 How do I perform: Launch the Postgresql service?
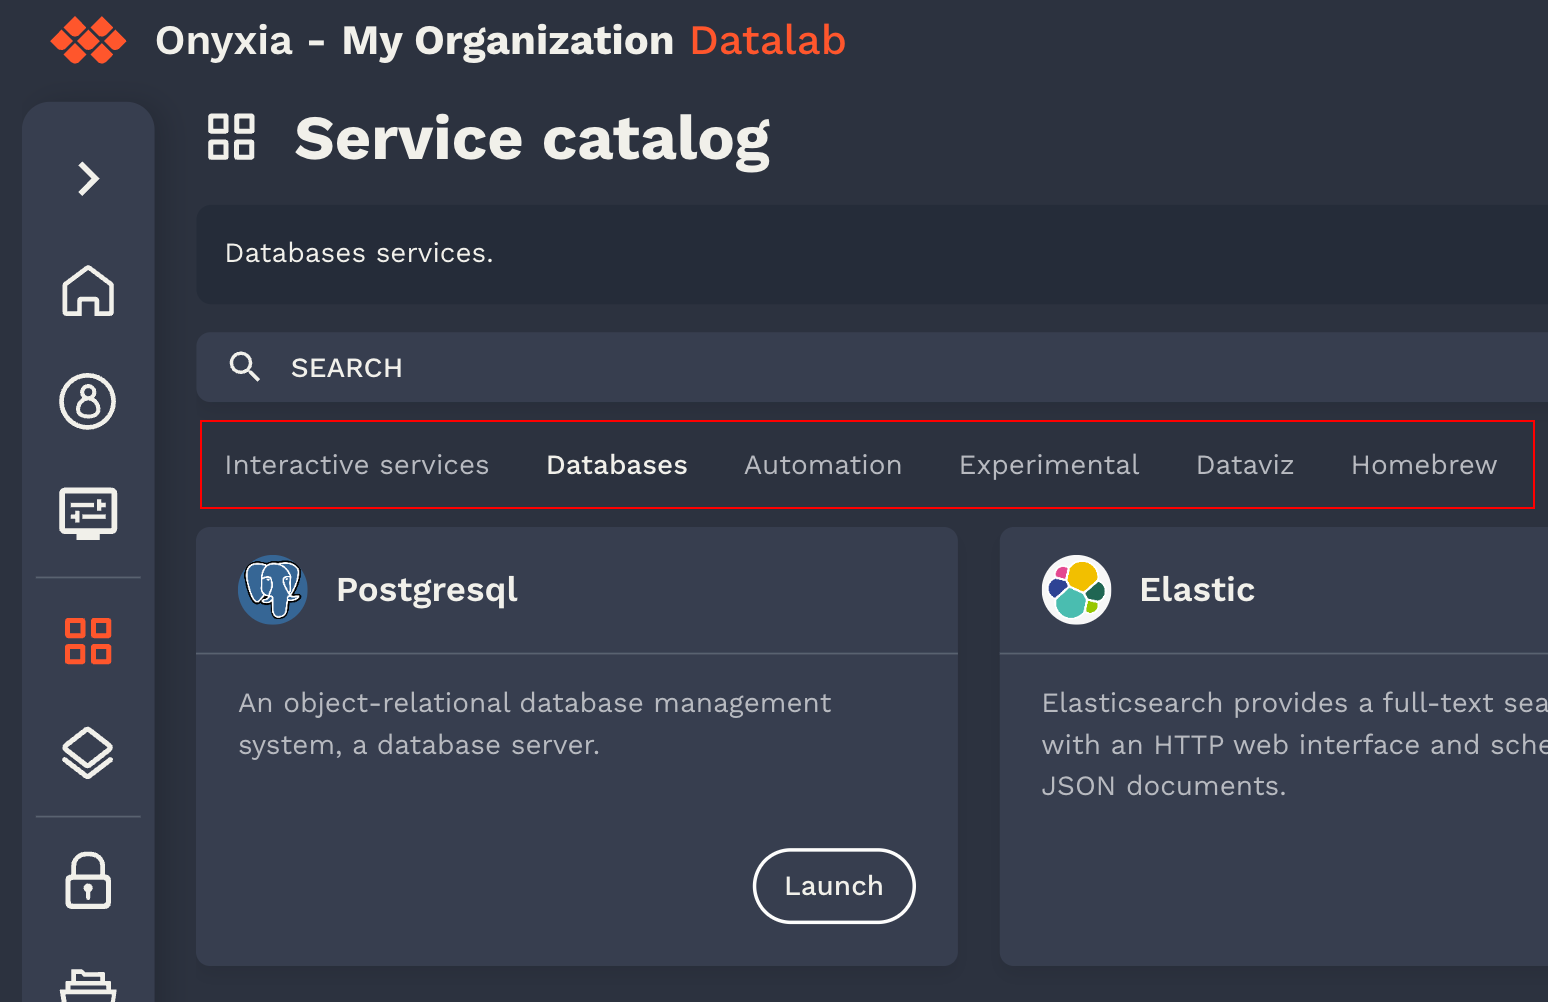(x=834, y=886)
